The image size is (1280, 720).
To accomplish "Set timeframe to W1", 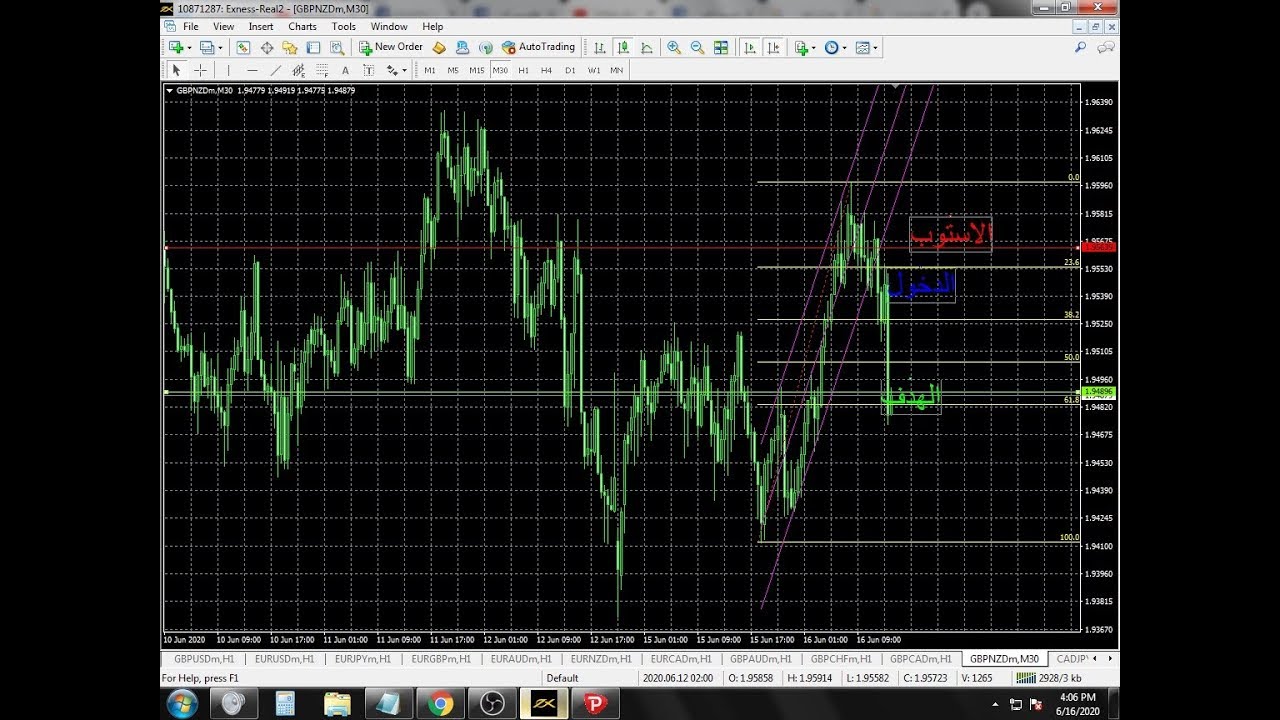I will [x=594, y=70].
